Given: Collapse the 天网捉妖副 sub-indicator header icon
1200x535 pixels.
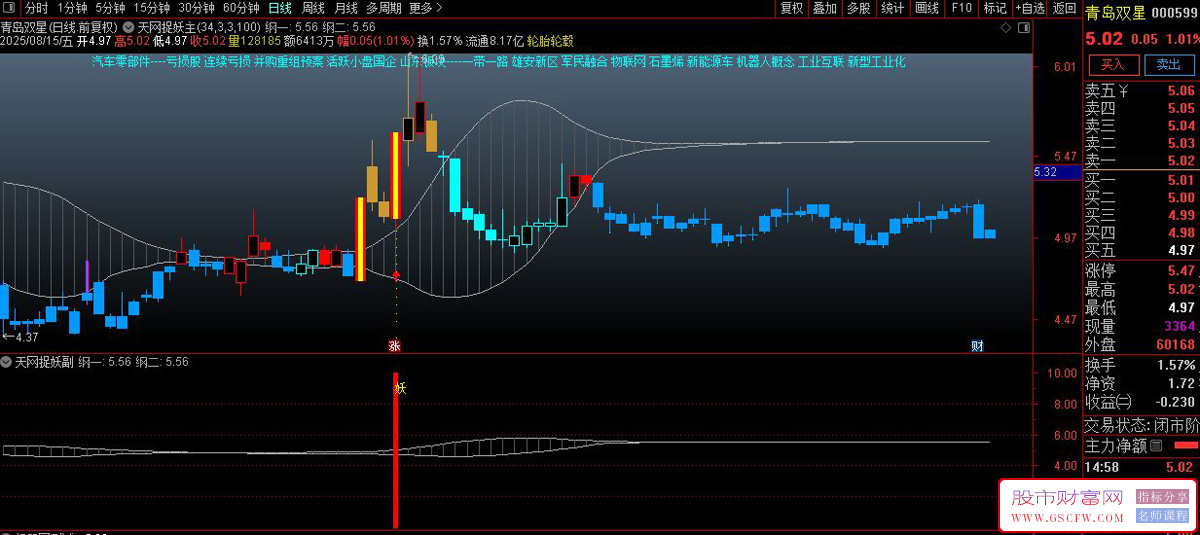Looking at the screenshot, I should click(x=7, y=361).
